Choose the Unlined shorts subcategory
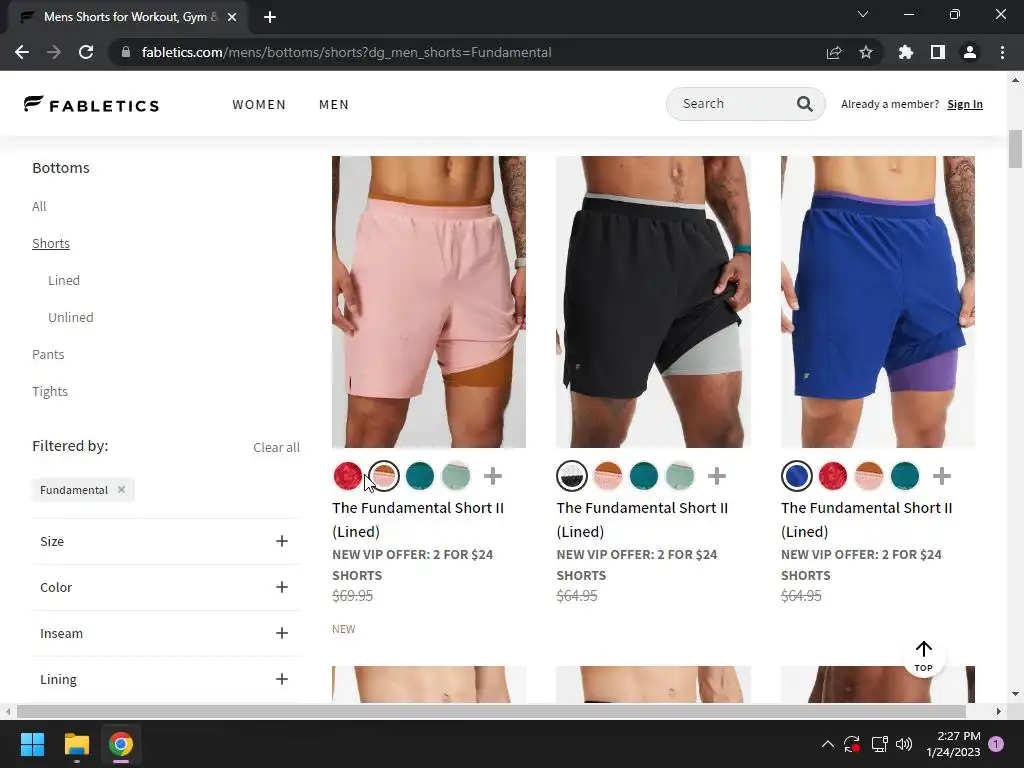Viewport: 1024px width, 768px height. (x=71, y=317)
